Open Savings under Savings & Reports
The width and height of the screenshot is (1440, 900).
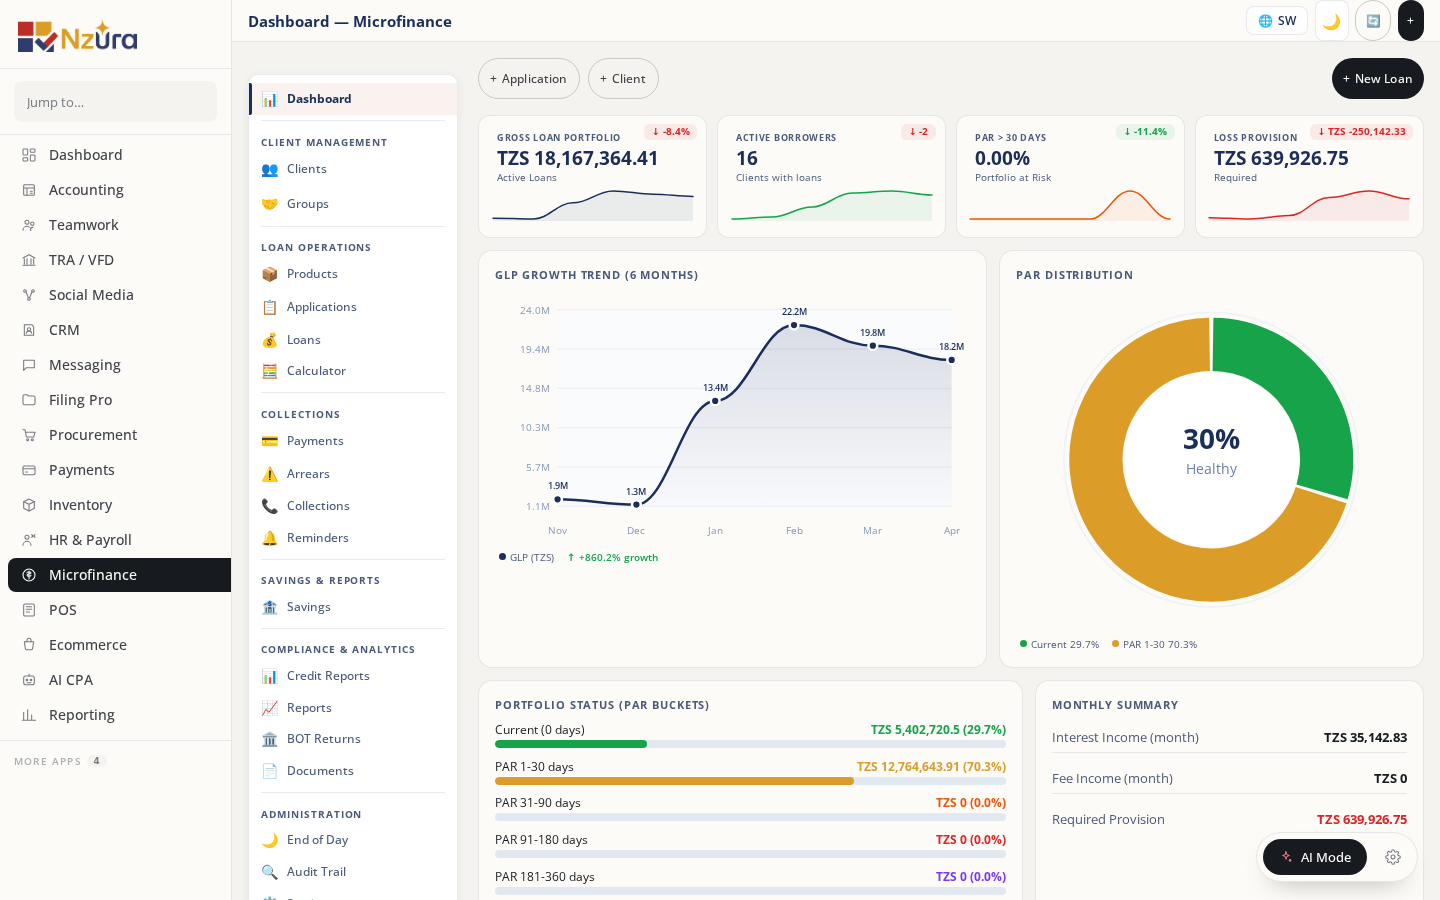[353, 607]
